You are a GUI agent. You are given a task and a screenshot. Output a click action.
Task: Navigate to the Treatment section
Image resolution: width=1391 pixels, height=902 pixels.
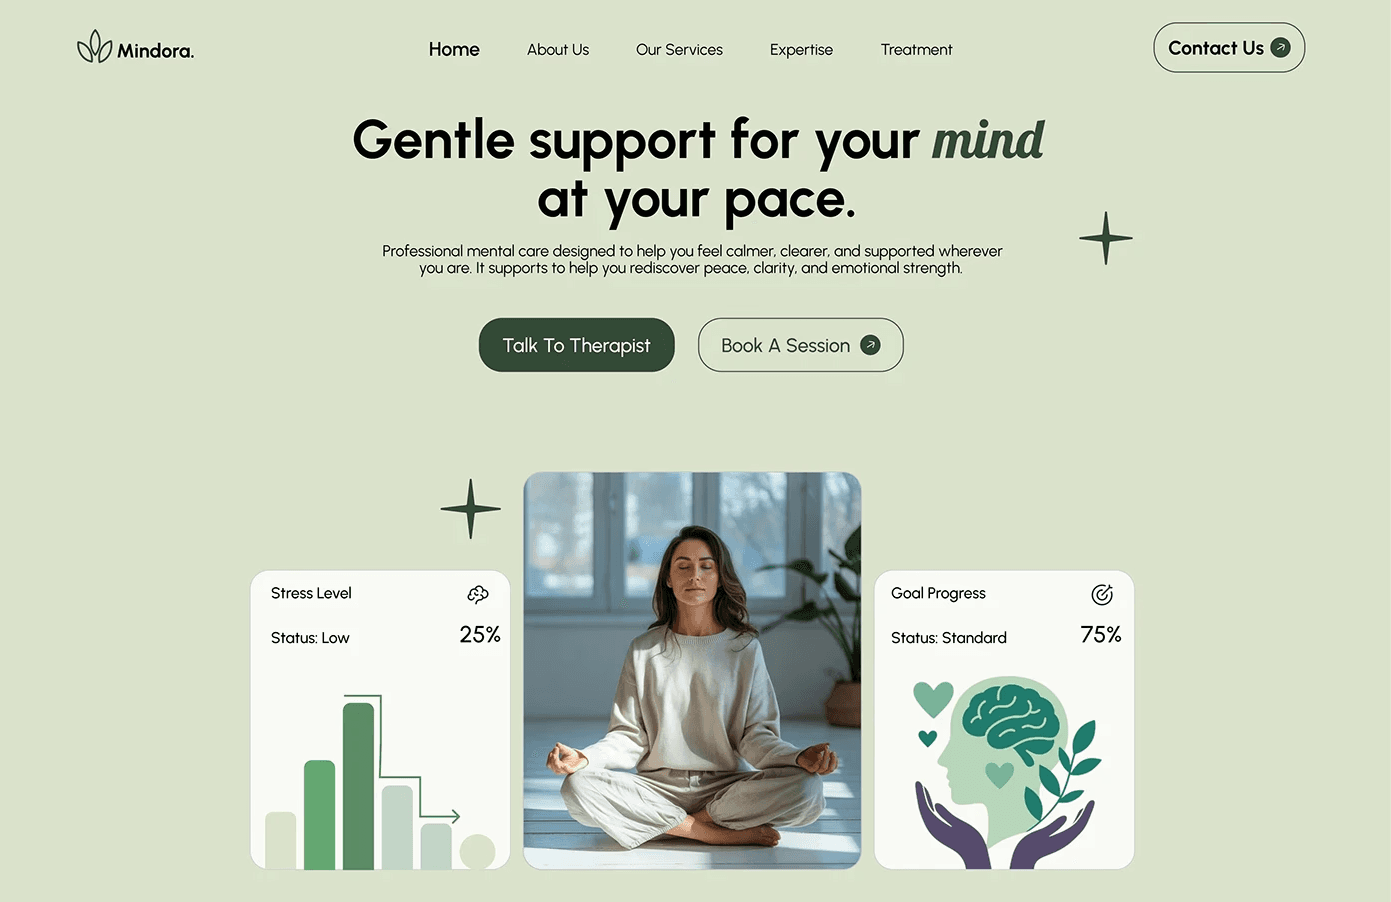[x=916, y=49]
